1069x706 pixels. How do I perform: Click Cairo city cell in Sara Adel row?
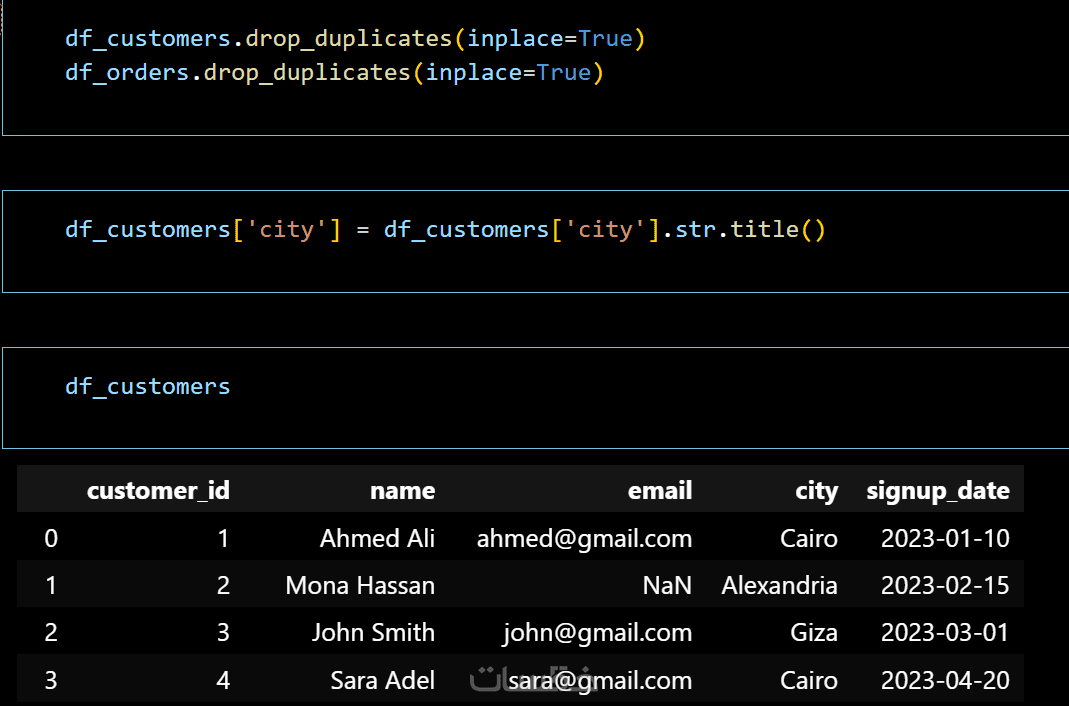pos(809,680)
